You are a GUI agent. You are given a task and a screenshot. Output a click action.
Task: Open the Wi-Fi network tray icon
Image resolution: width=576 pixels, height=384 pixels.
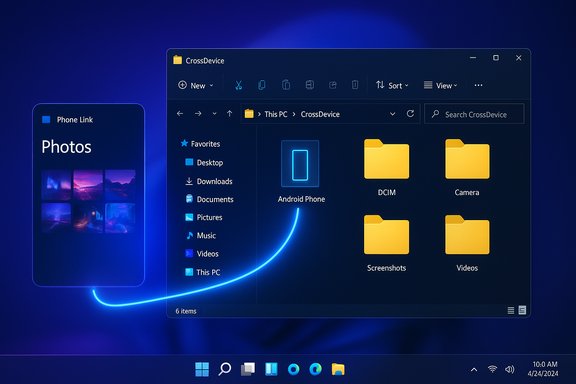point(492,369)
